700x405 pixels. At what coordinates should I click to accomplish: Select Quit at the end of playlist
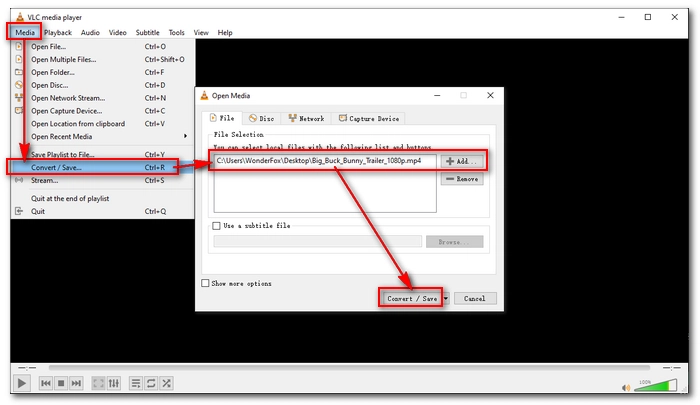(103, 198)
